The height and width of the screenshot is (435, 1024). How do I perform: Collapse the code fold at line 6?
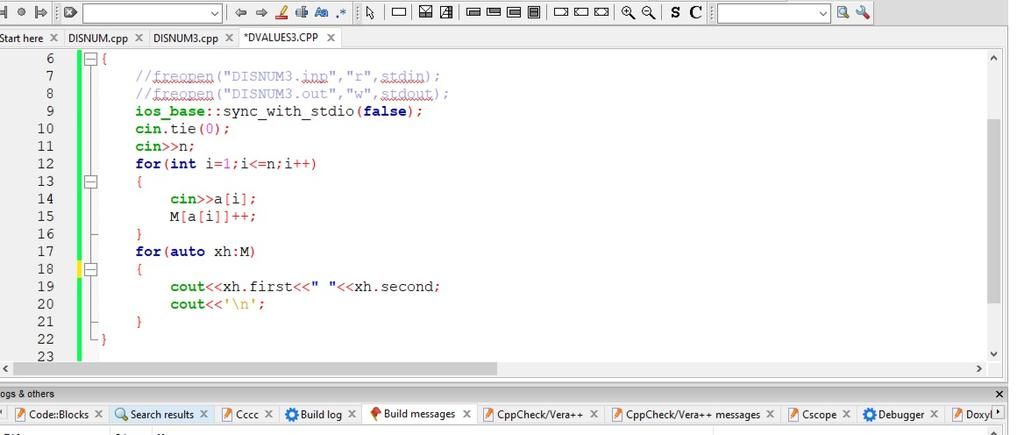[x=91, y=59]
